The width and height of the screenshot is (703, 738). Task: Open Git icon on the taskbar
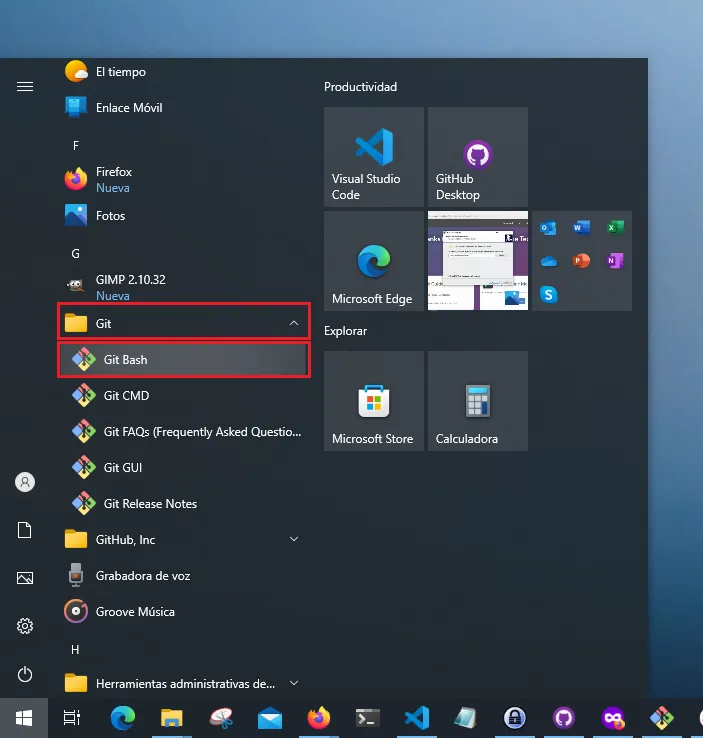pos(662,718)
